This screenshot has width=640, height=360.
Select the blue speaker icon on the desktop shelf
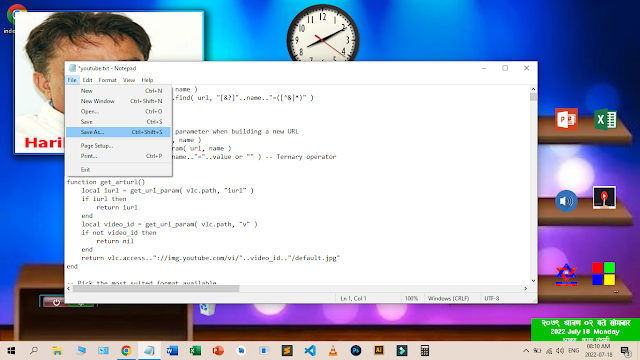coord(566,201)
